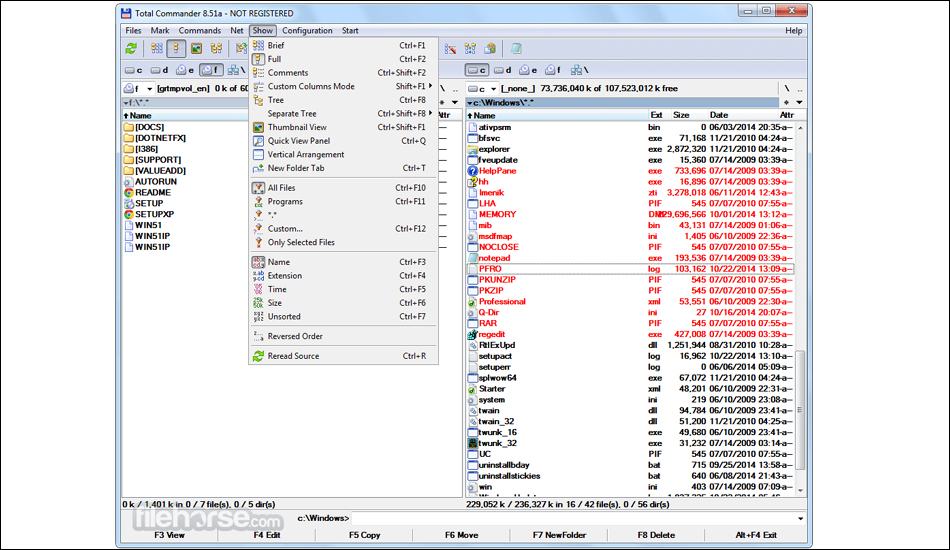This screenshot has height=550, width=950.
Task: Select Thumbnail View menu entry
Action: [344, 127]
